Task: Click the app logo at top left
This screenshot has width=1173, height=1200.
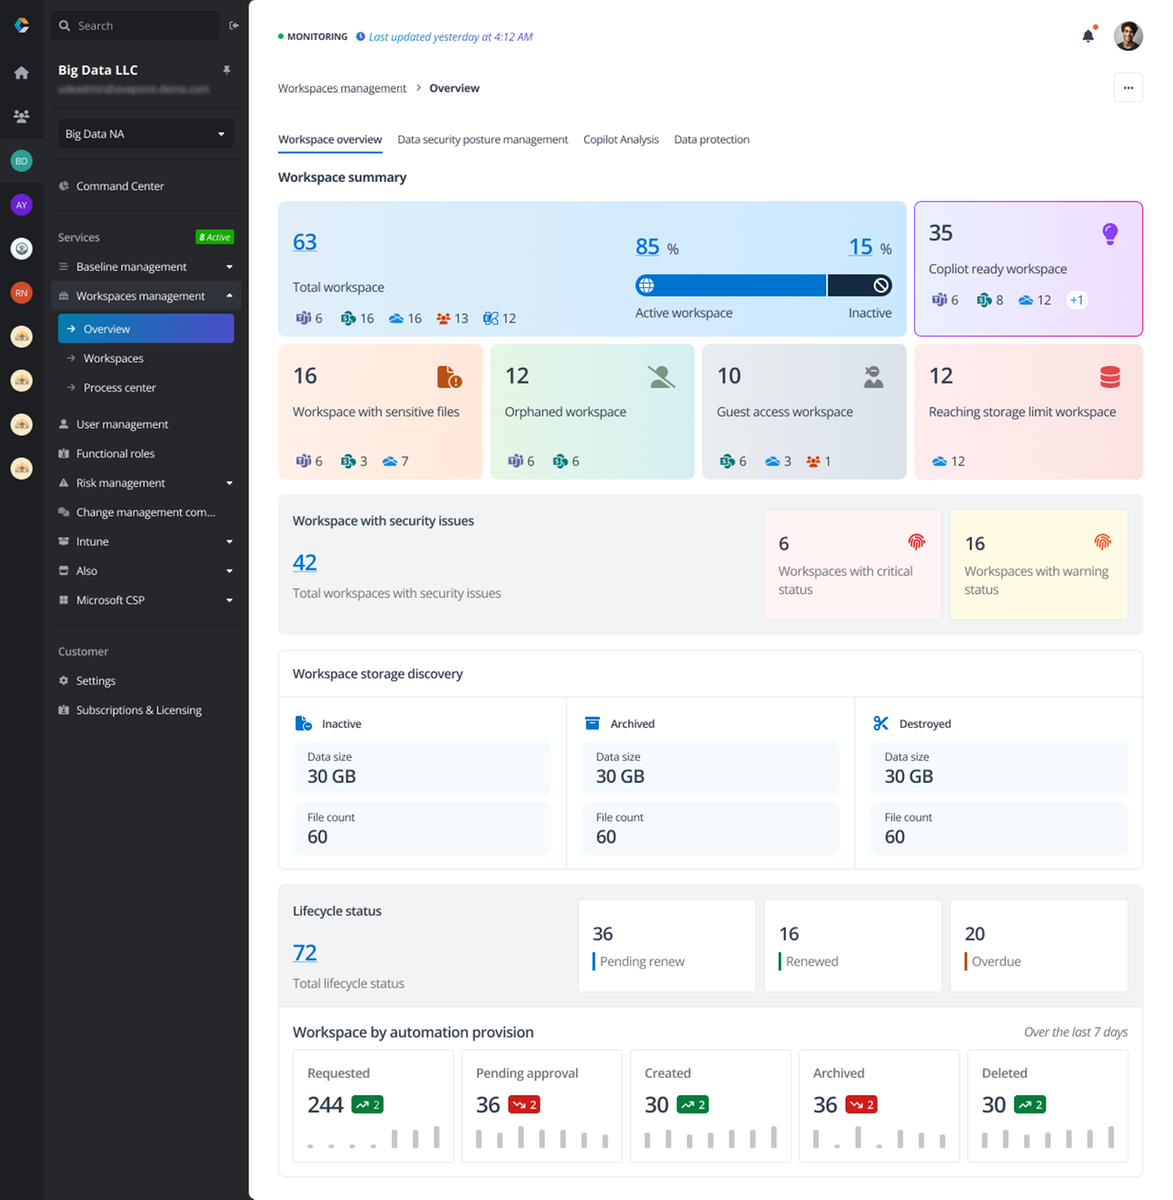Action: [21, 25]
